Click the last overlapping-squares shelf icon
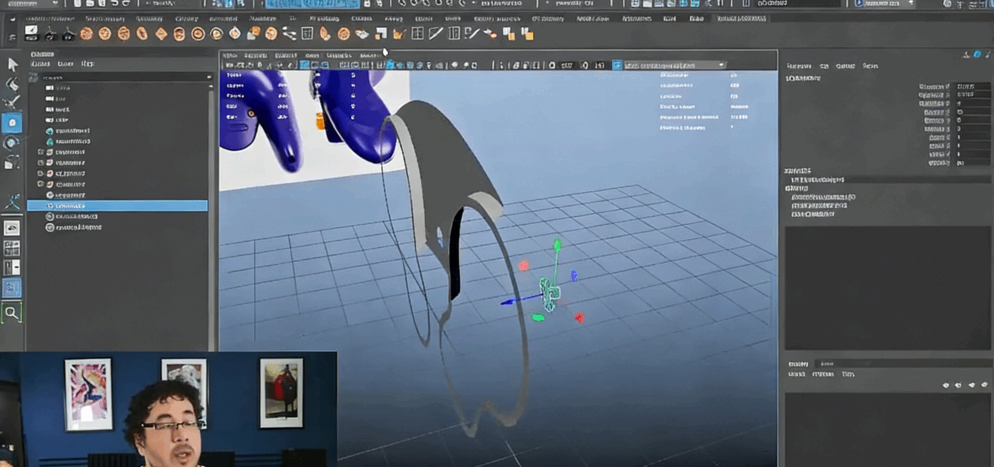 pyautogui.click(x=527, y=34)
